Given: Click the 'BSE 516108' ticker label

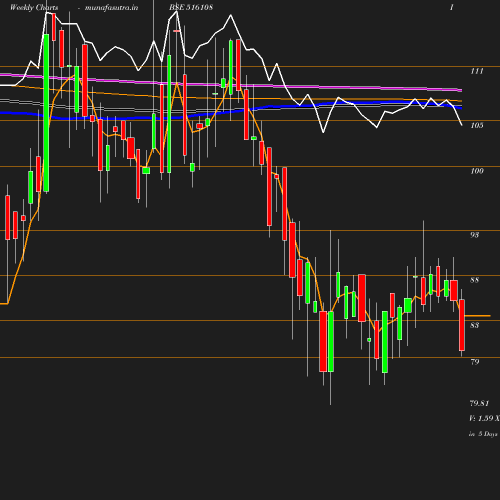Looking at the screenshot, I should tap(191, 7).
